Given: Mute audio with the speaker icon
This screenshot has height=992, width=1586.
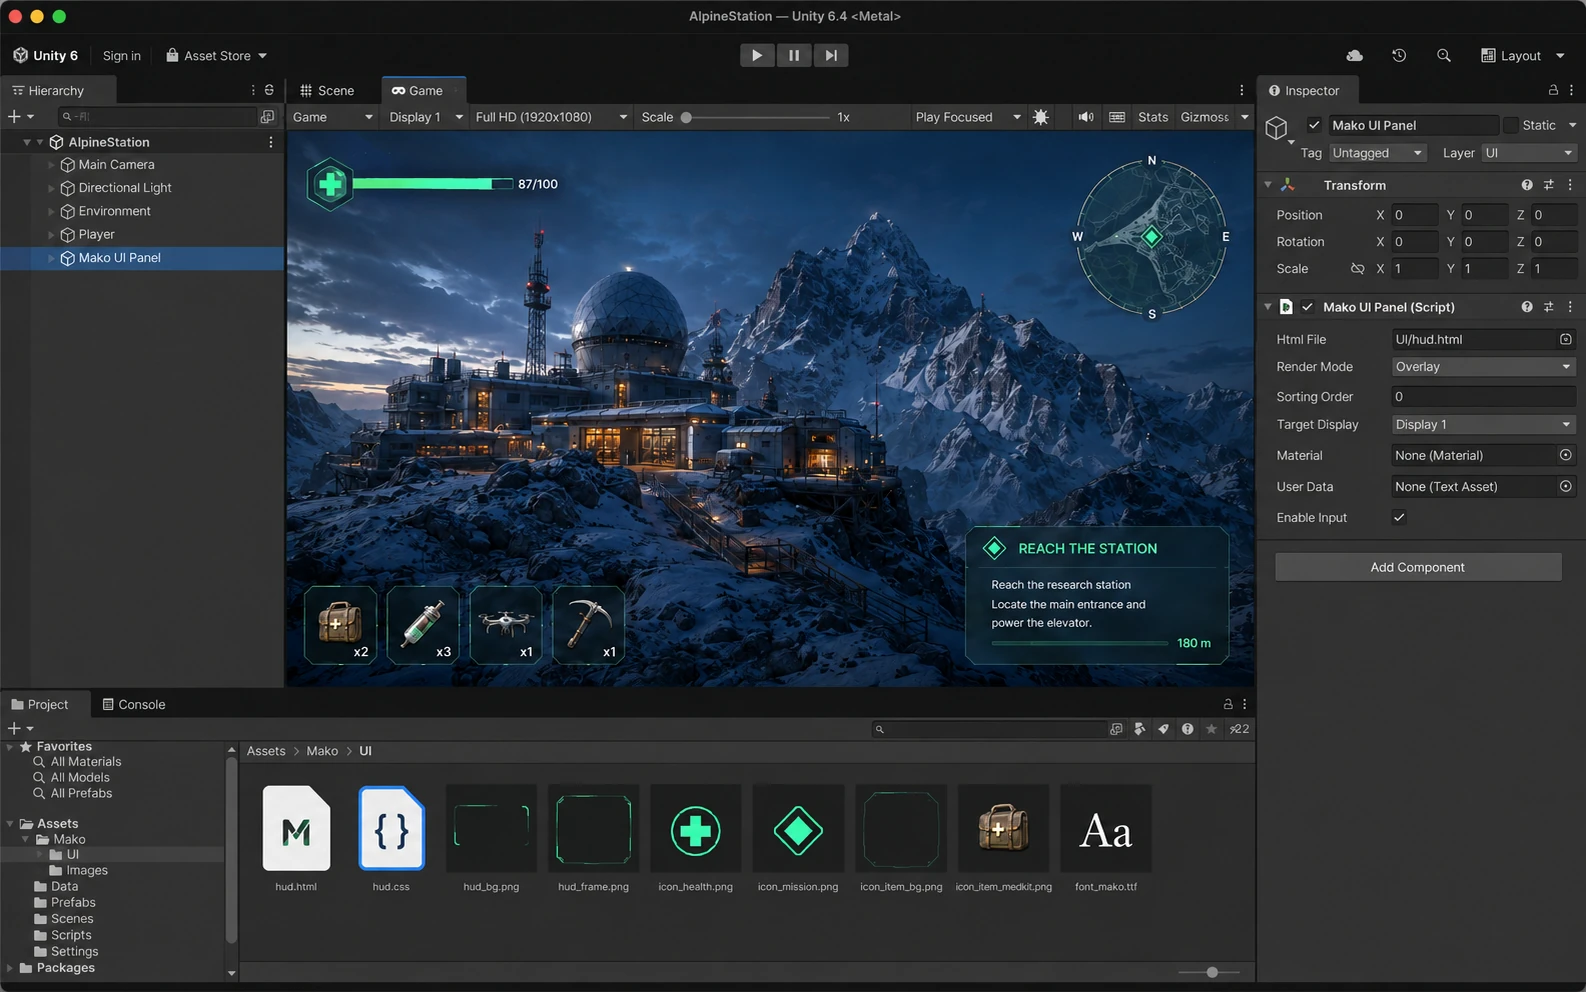Looking at the screenshot, I should click(1086, 117).
